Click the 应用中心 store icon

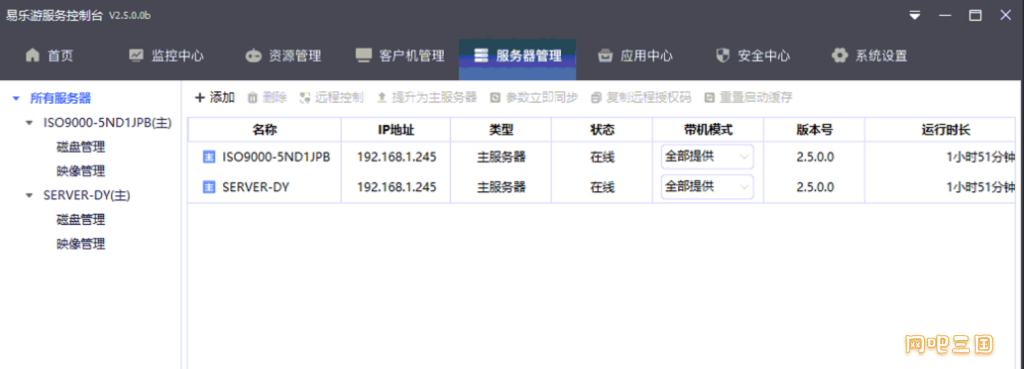[605, 56]
